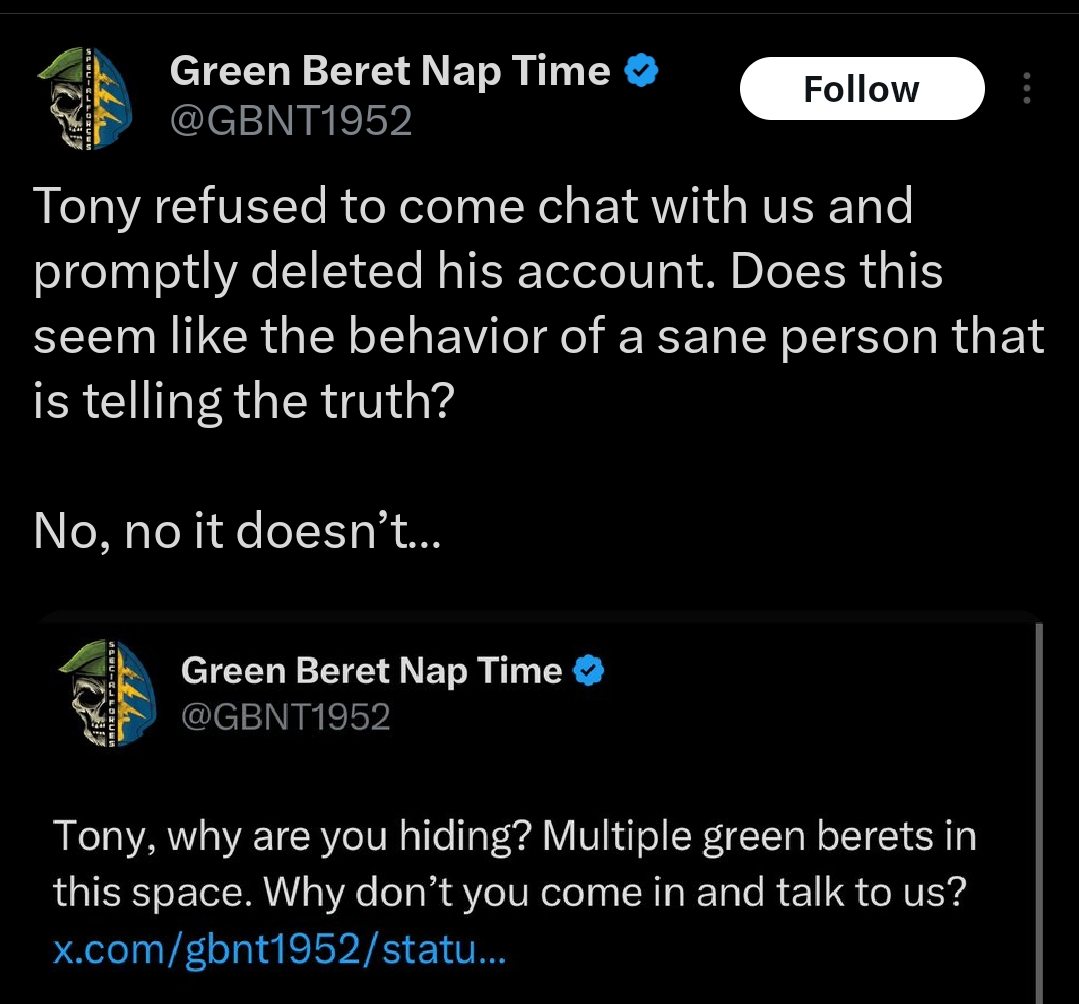Viewport: 1079px width, 1004px height.
Task: Click the gray scrollbar beside quoted post
Action: coord(1039,812)
